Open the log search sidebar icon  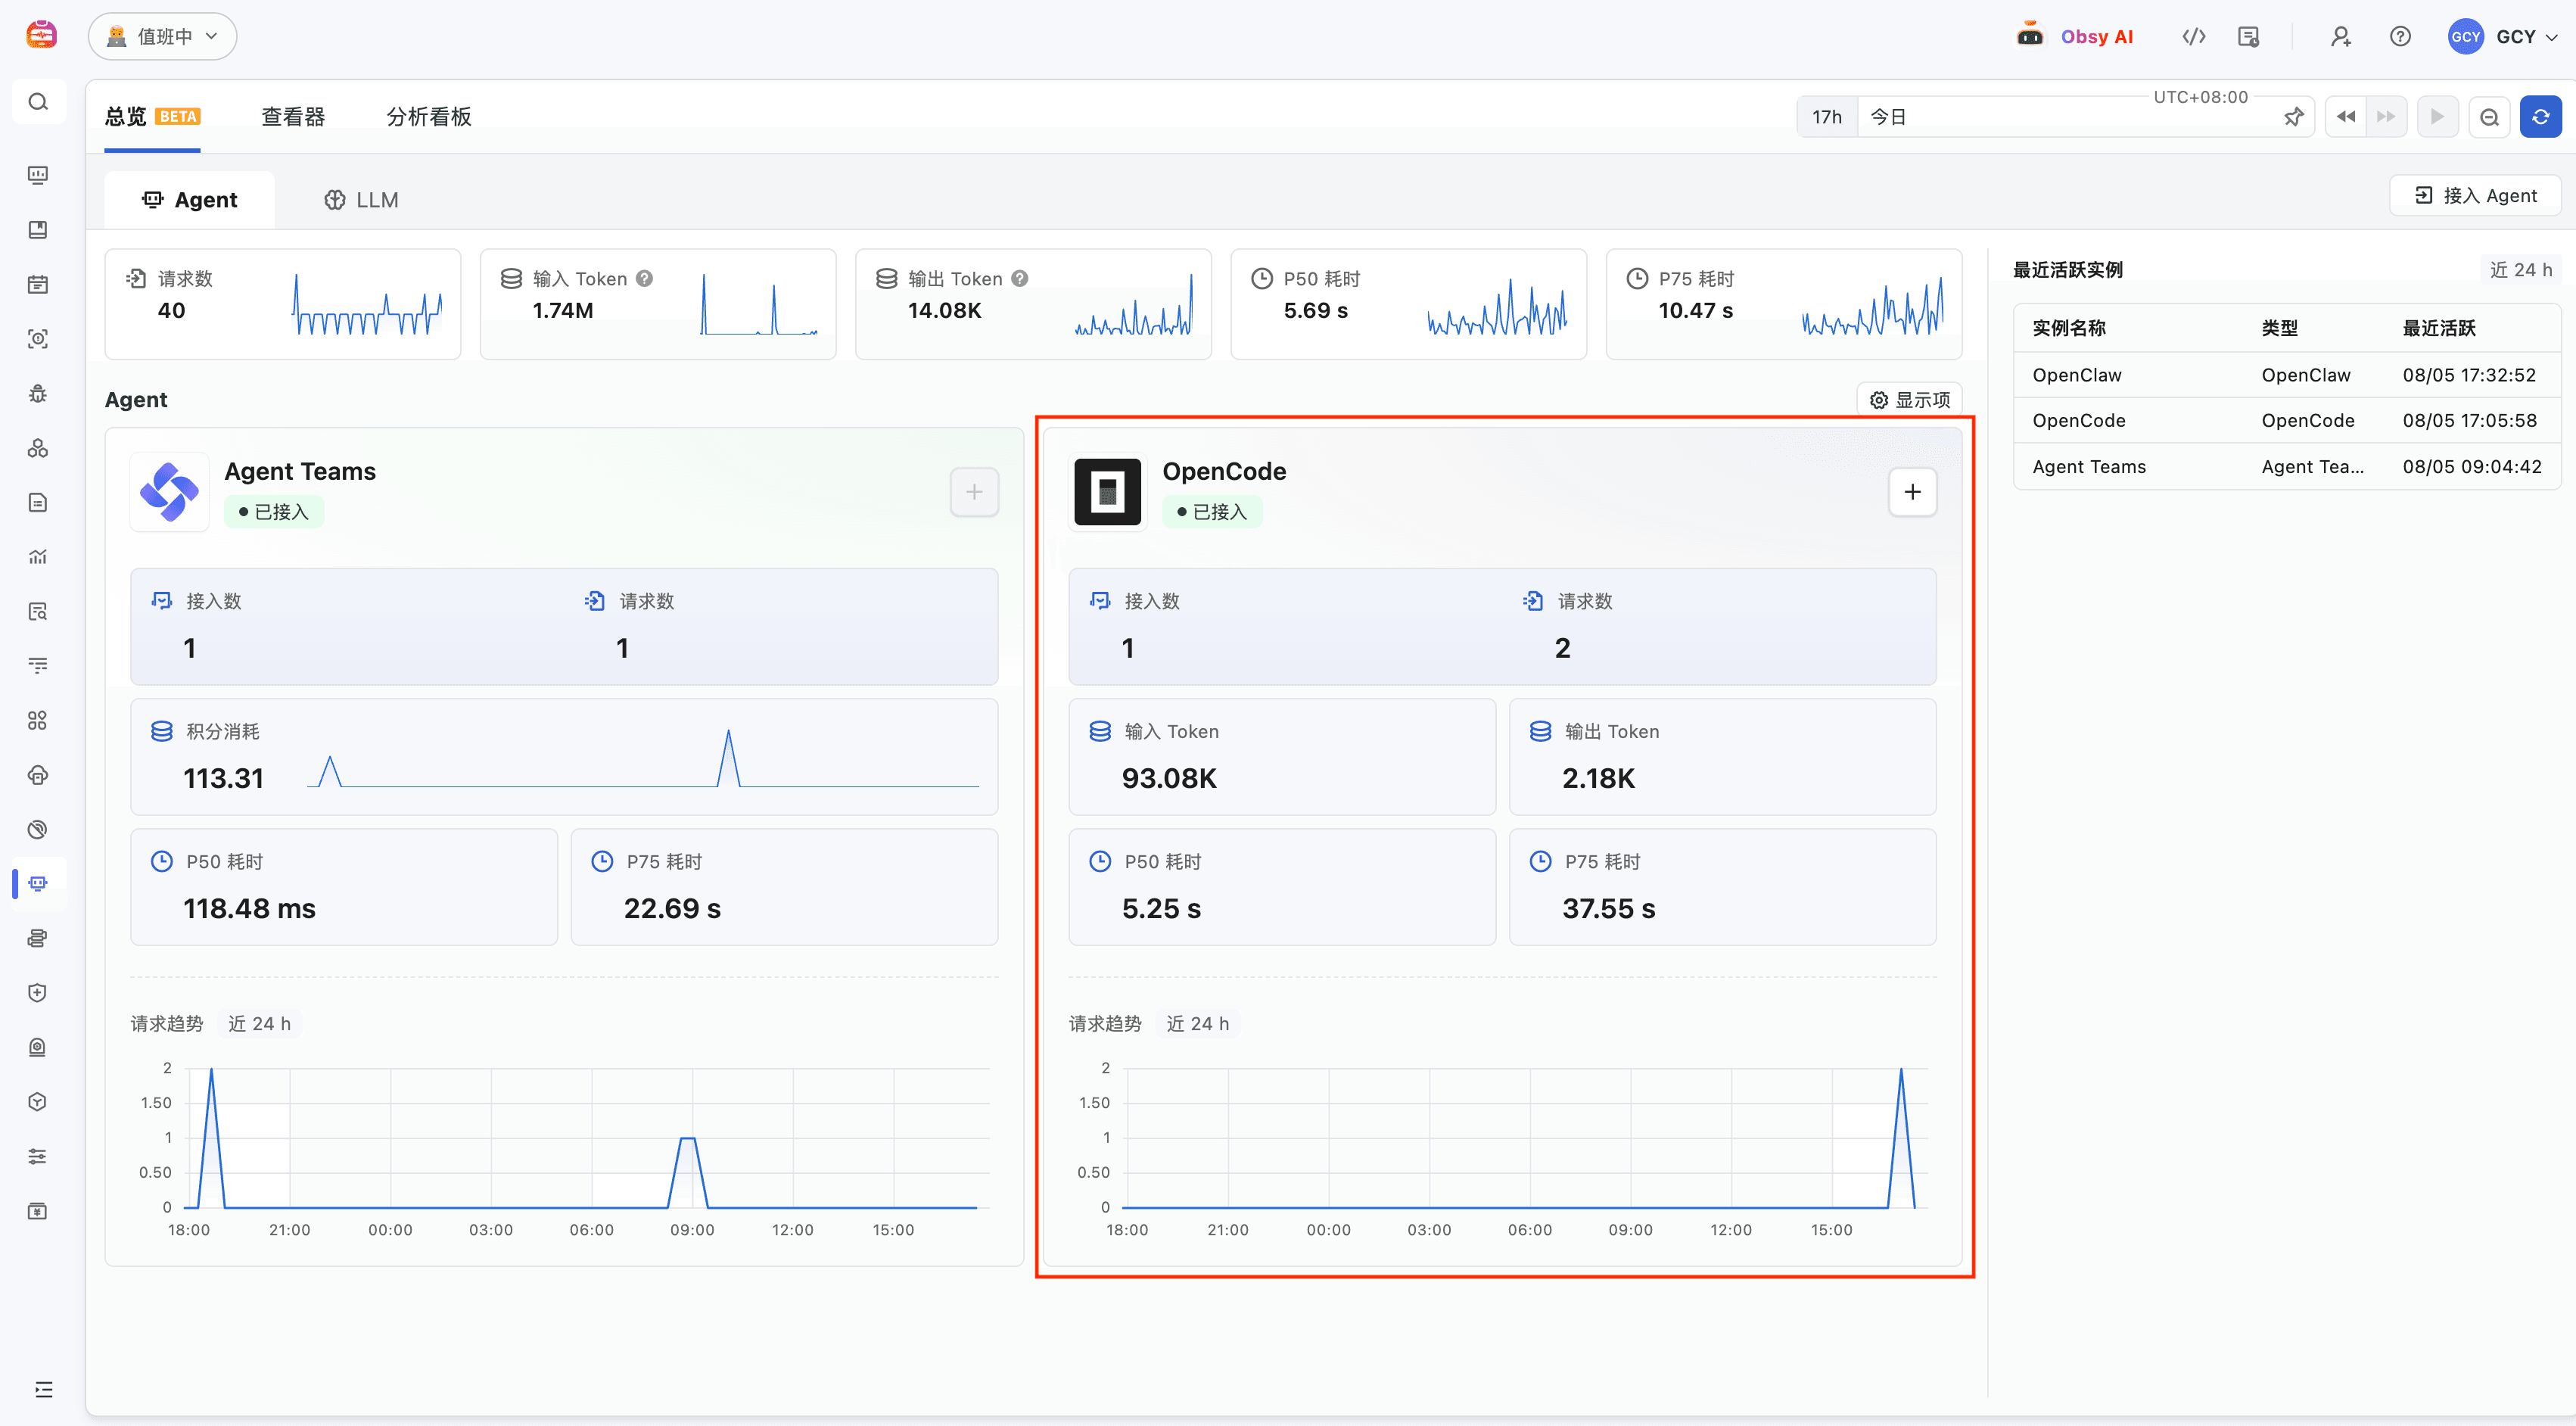(x=38, y=611)
